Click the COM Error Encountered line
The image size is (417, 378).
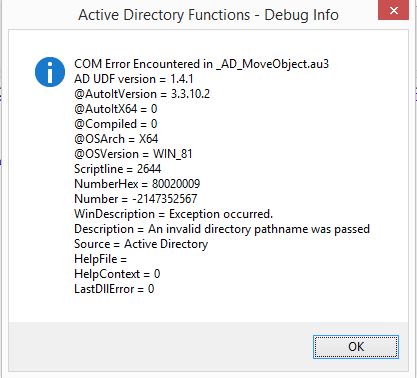pos(201,64)
